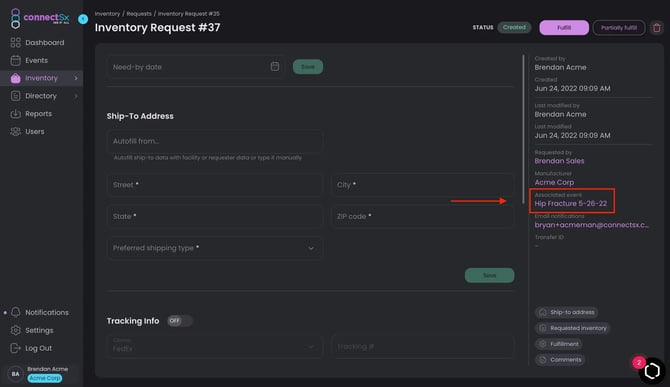Jump to Fulfillment section

[x=558, y=344]
